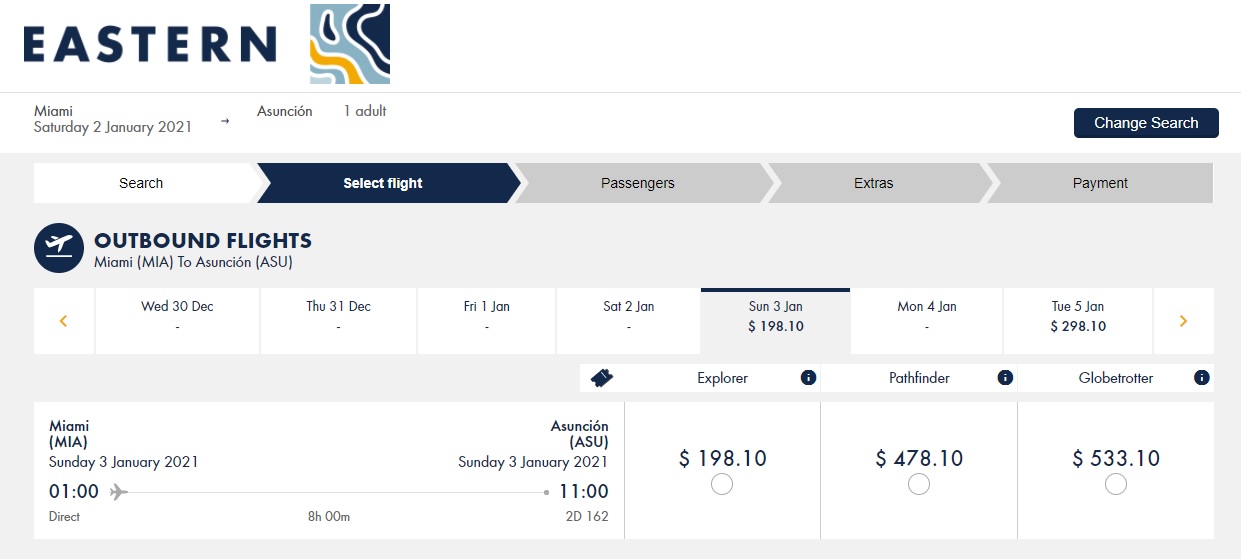Select the Sun 3 Jan date tab
The image size is (1241, 559).
(x=776, y=321)
